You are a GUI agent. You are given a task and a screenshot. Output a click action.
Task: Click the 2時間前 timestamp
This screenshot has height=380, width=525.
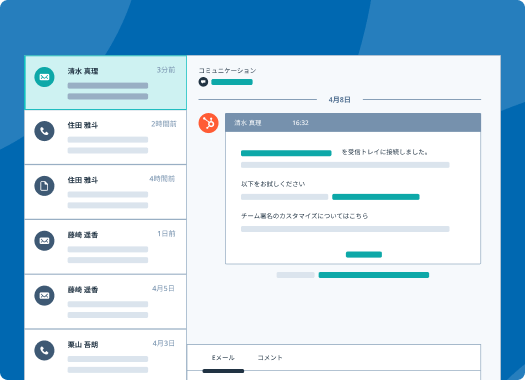click(x=164, y=124)
